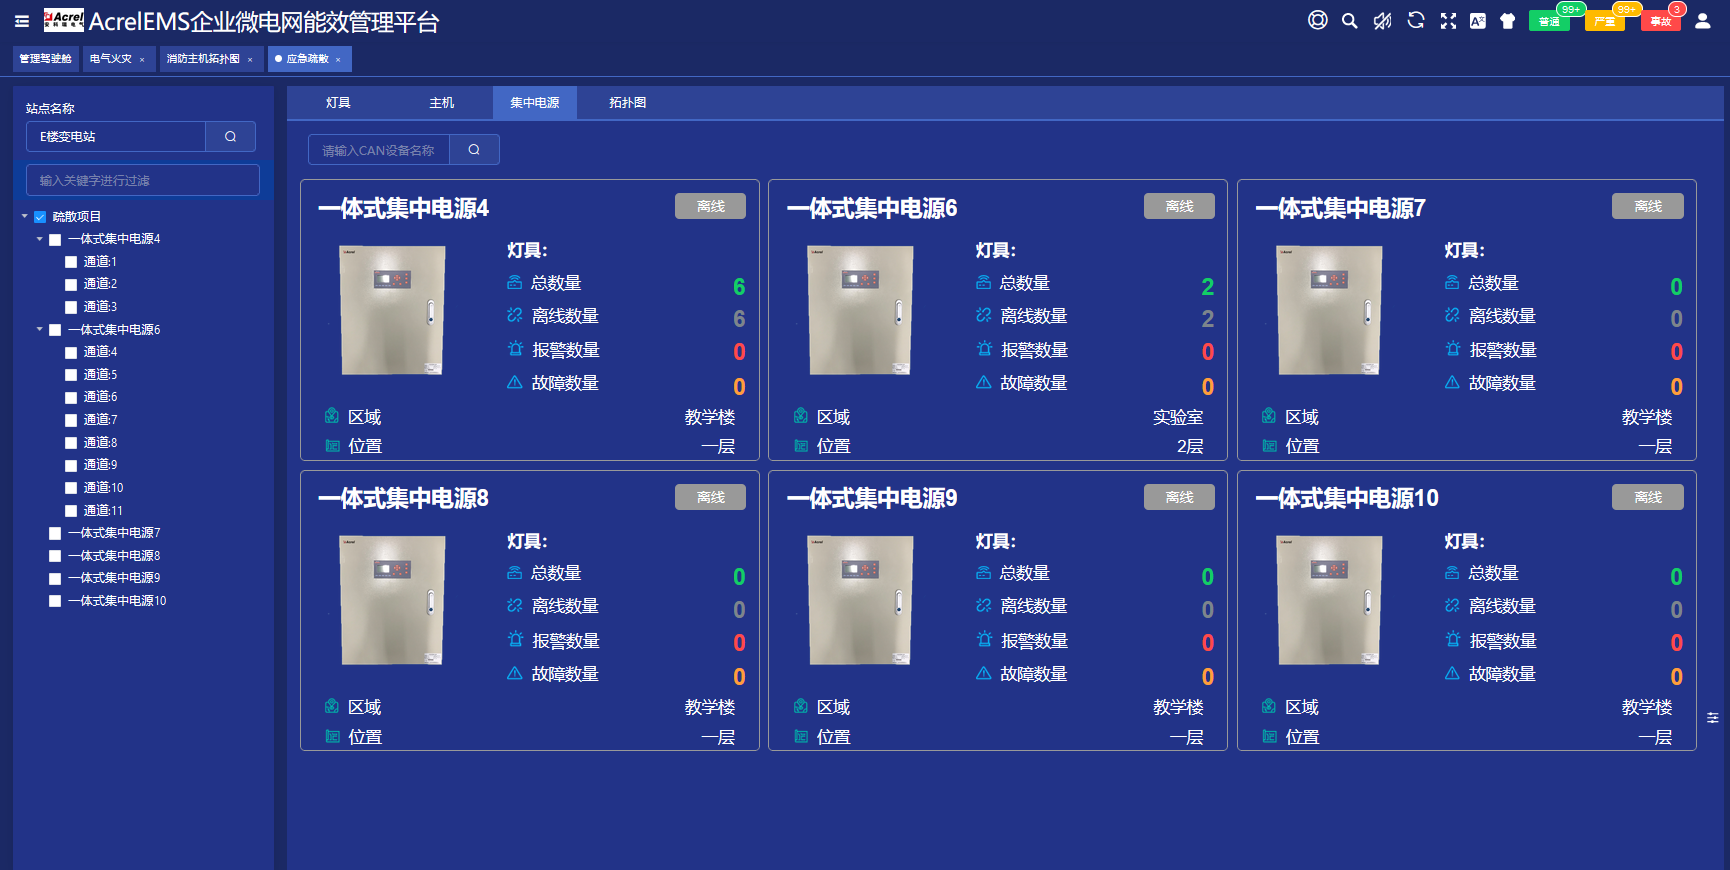Click the red 事故 alarm button

1660,22
